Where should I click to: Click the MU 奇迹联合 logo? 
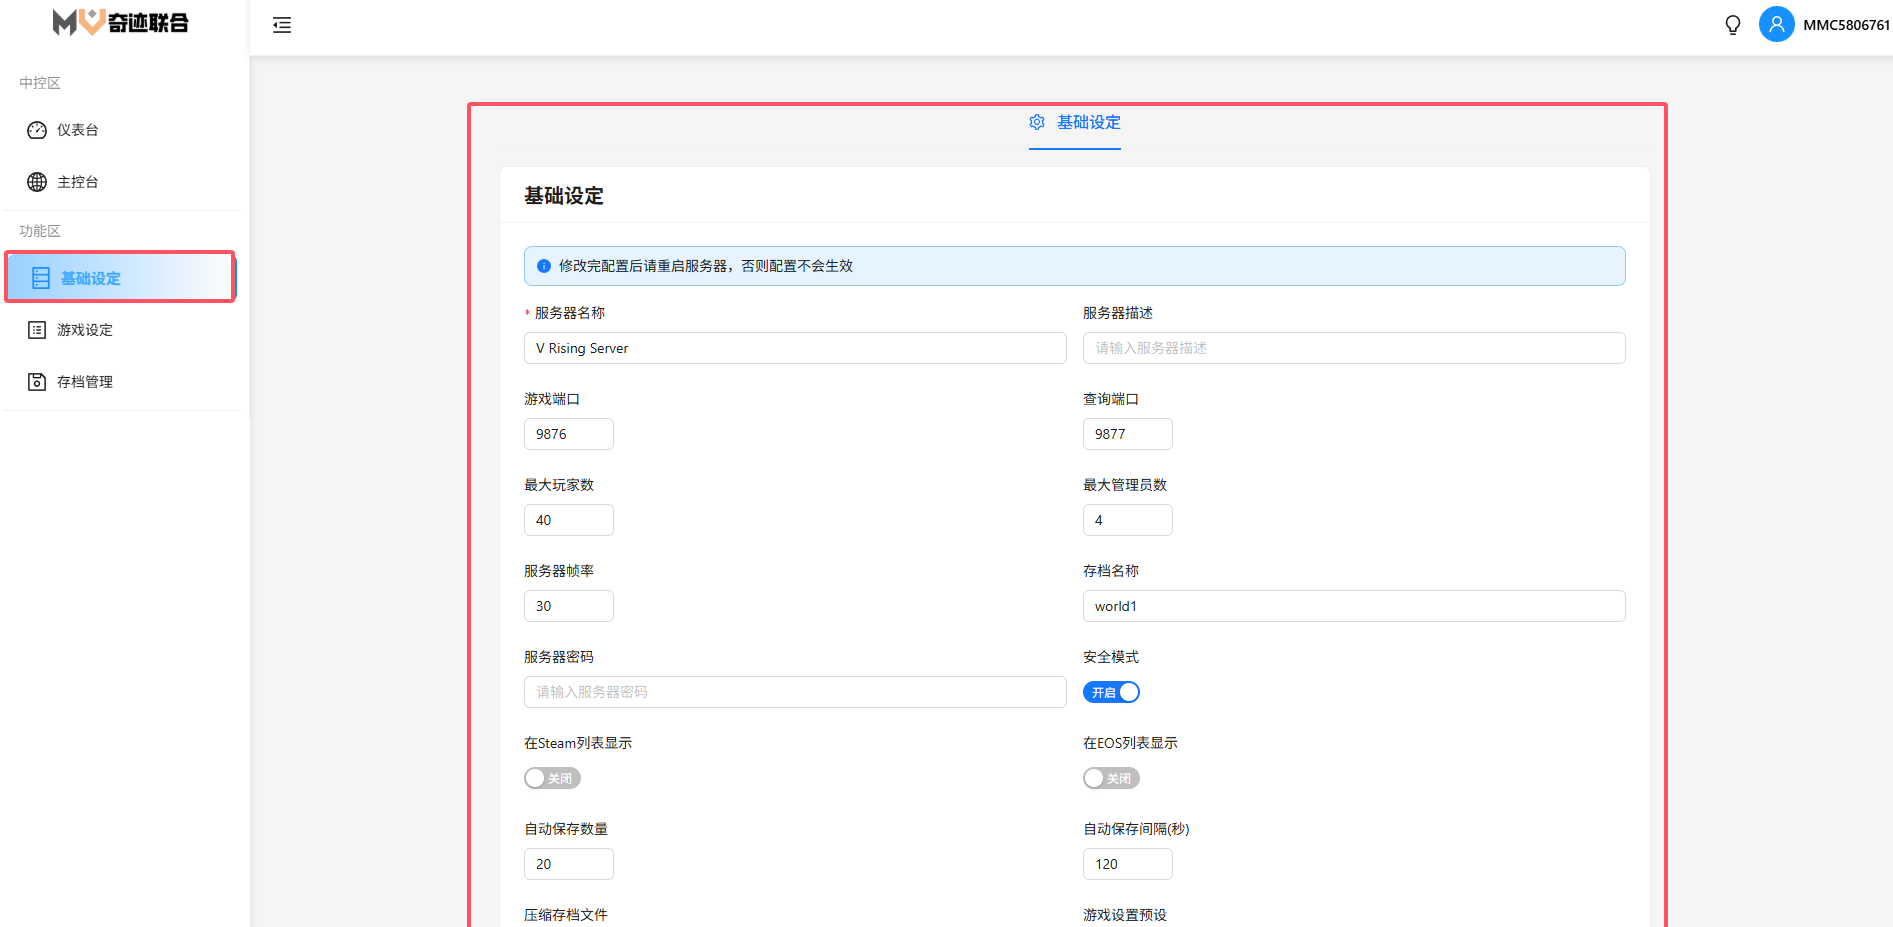(120, 22)
